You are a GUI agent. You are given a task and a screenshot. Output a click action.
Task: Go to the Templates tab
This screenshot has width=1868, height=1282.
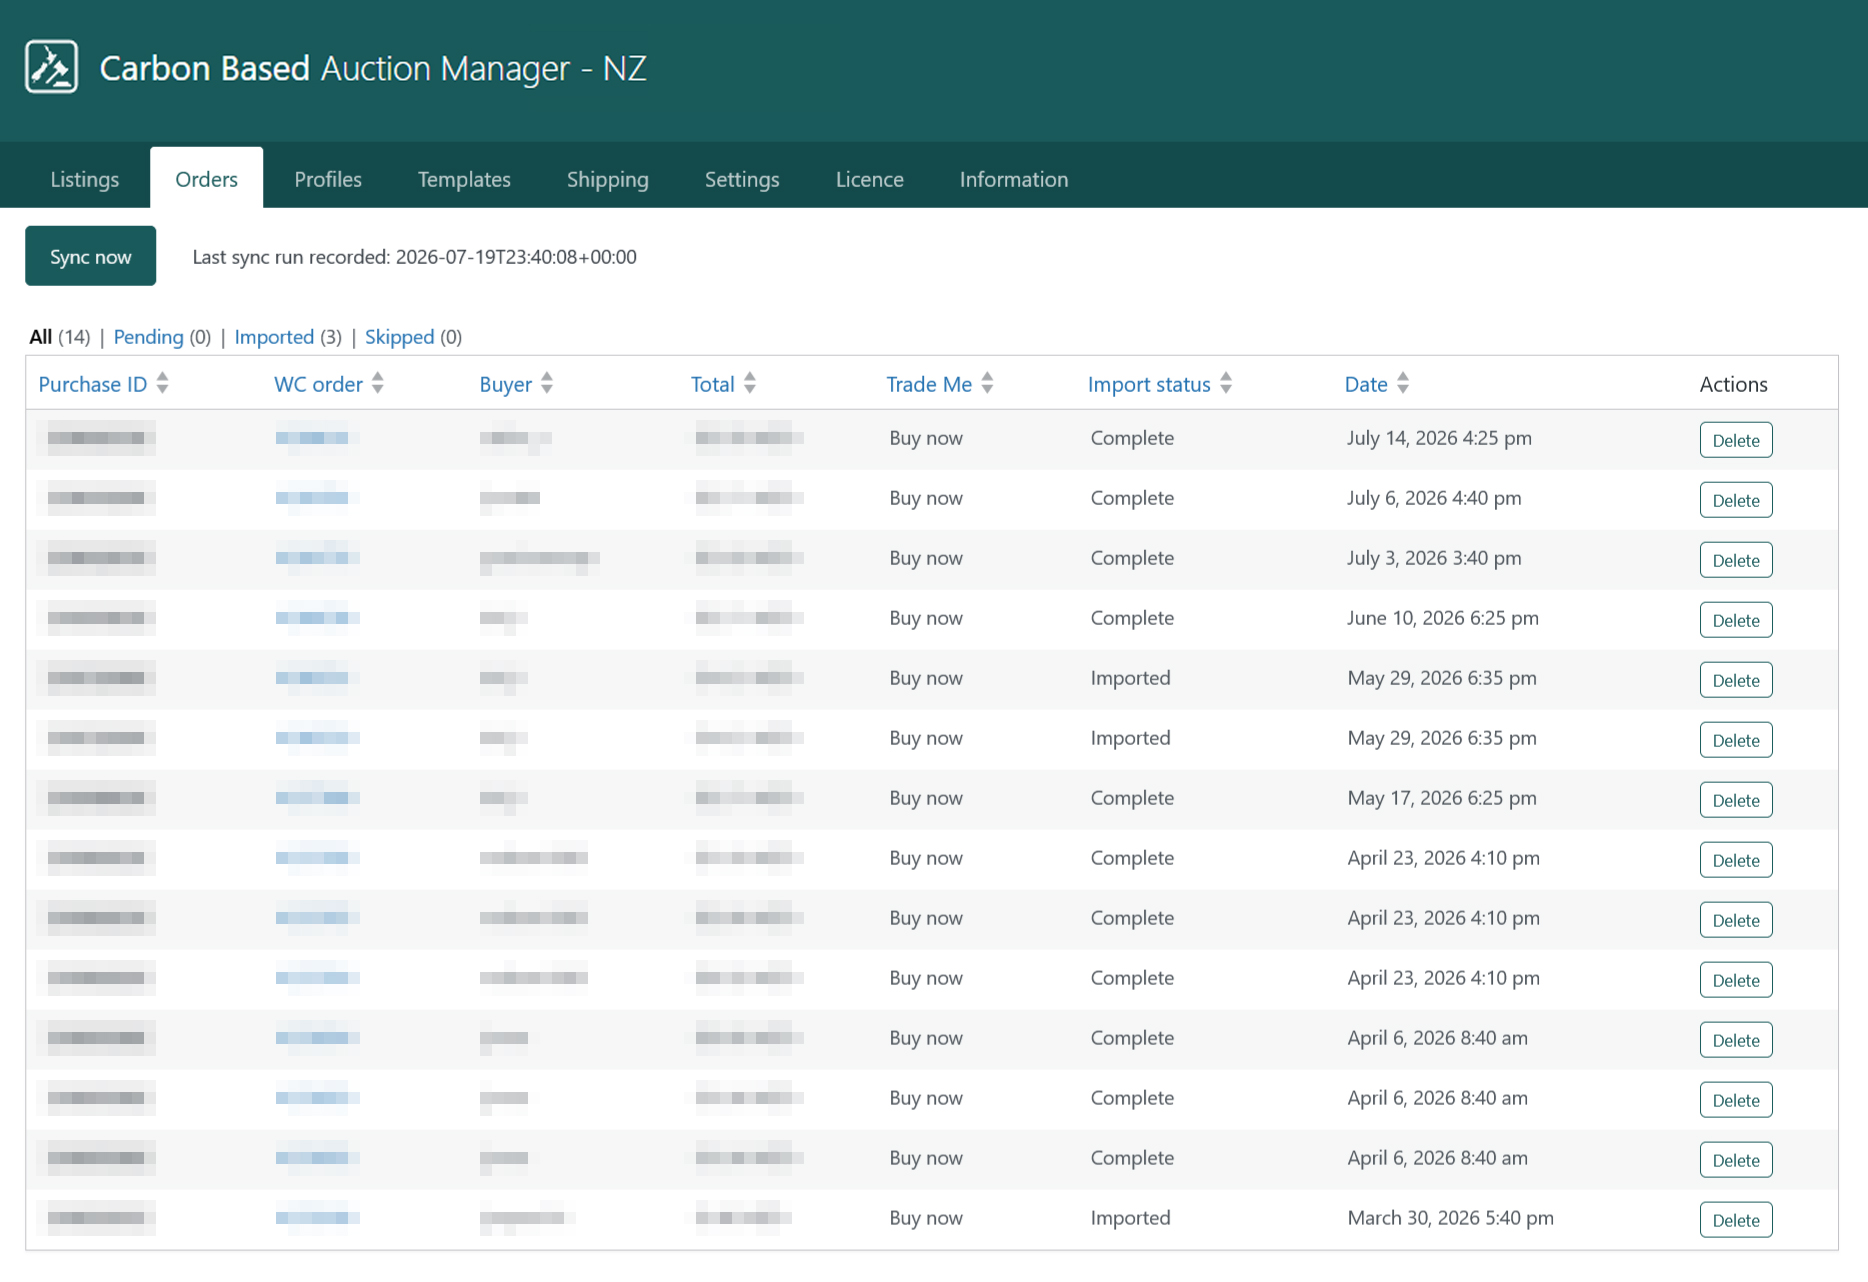pos(464,179)
